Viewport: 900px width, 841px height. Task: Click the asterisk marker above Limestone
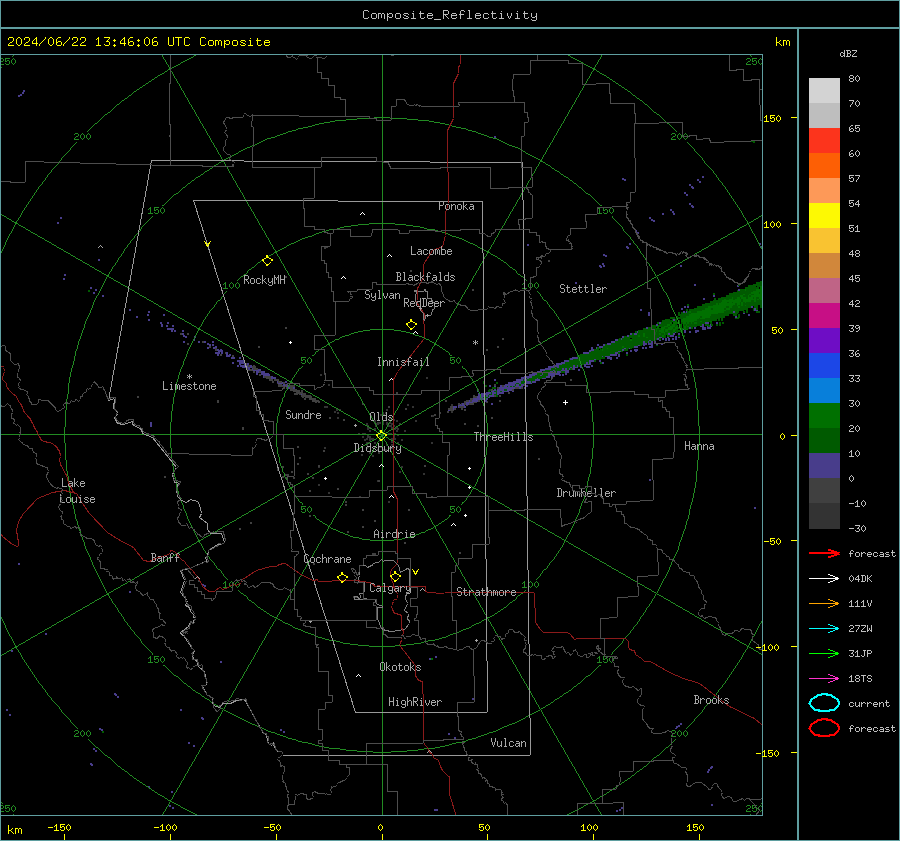tap(189, 377)
